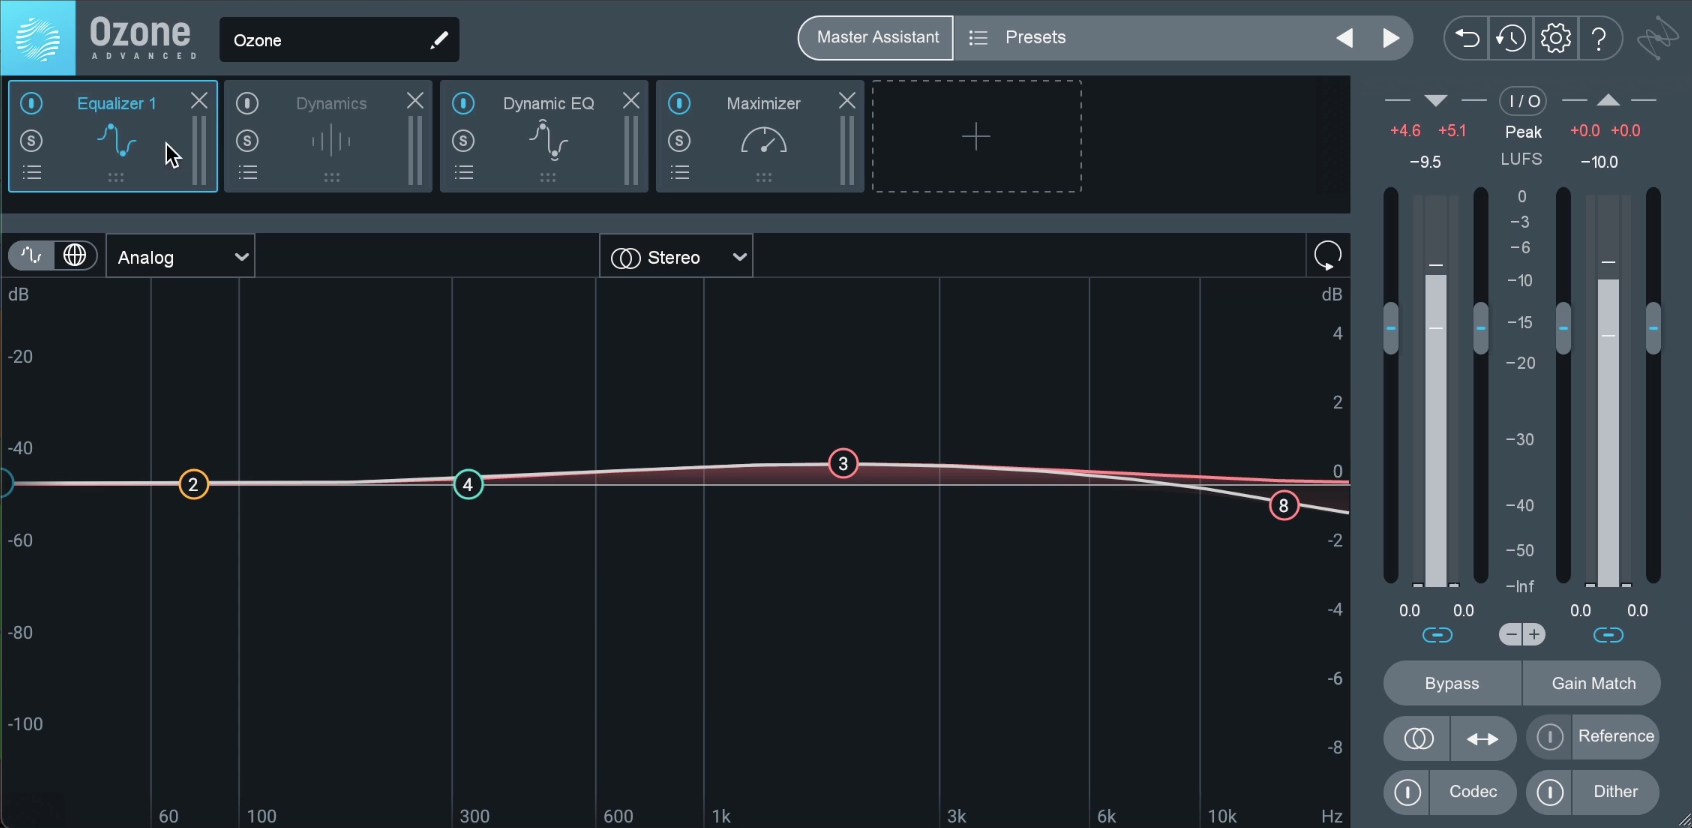Click the iZotope wave icon top right
This screenshot has height=828, width=1692.
[1657, 39]
